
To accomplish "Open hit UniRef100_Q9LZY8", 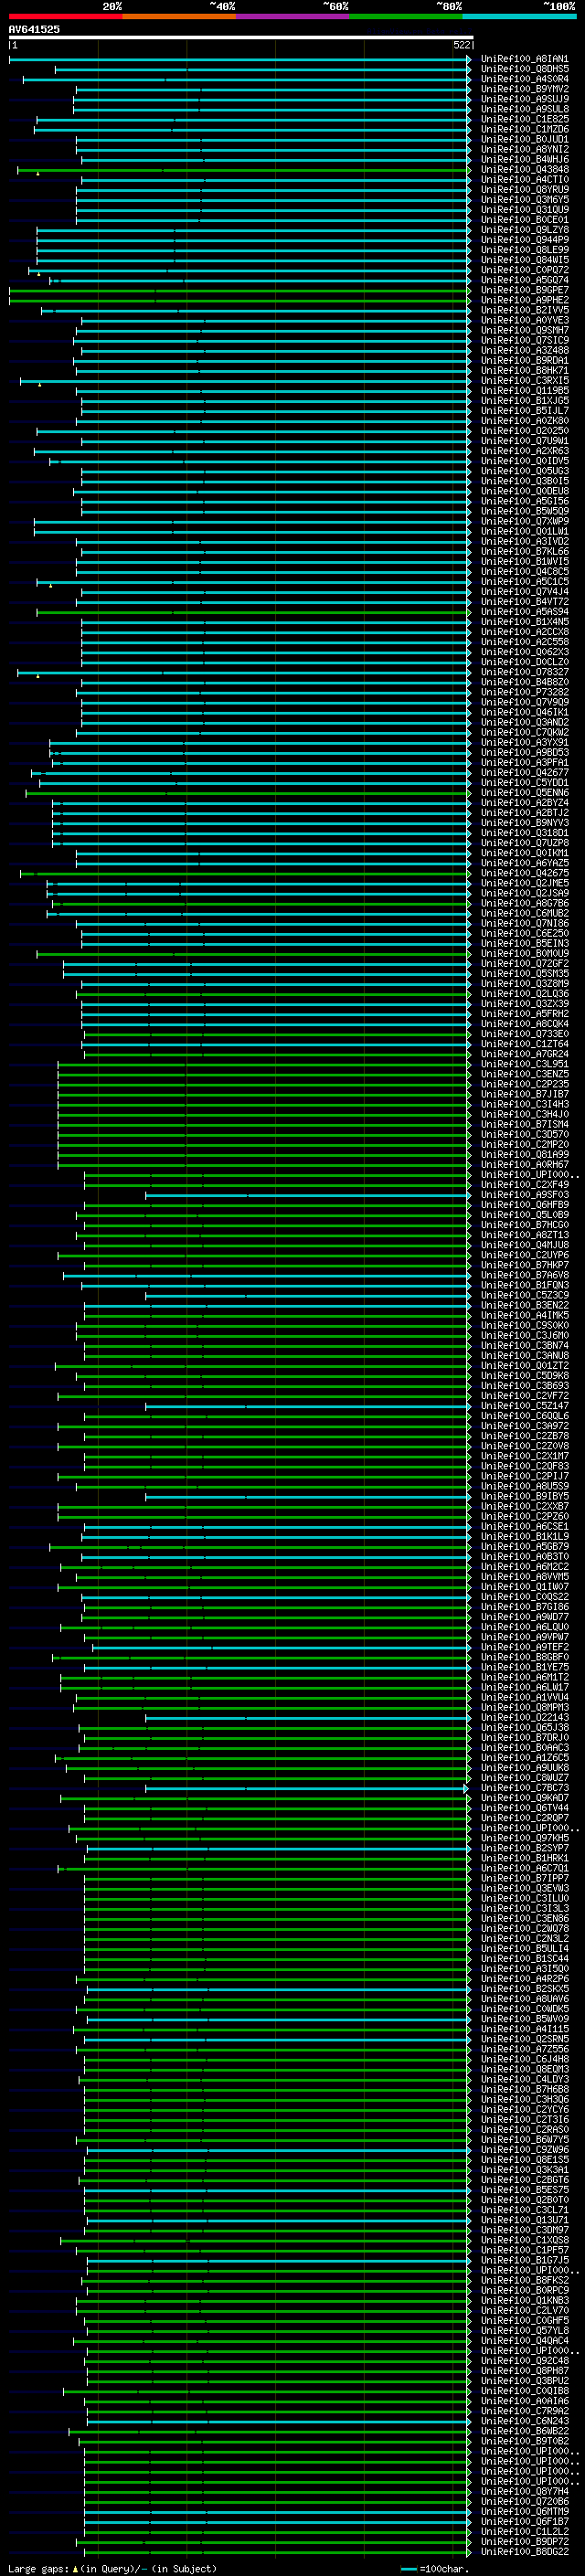I will tap(524, 230).
